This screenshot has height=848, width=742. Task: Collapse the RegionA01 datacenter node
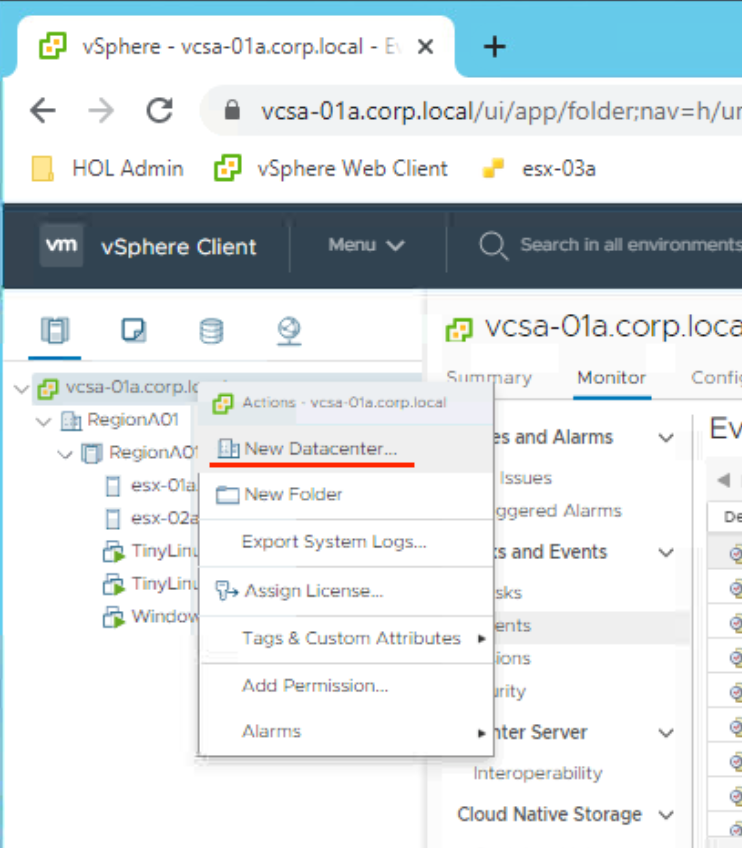click(43, 421)
